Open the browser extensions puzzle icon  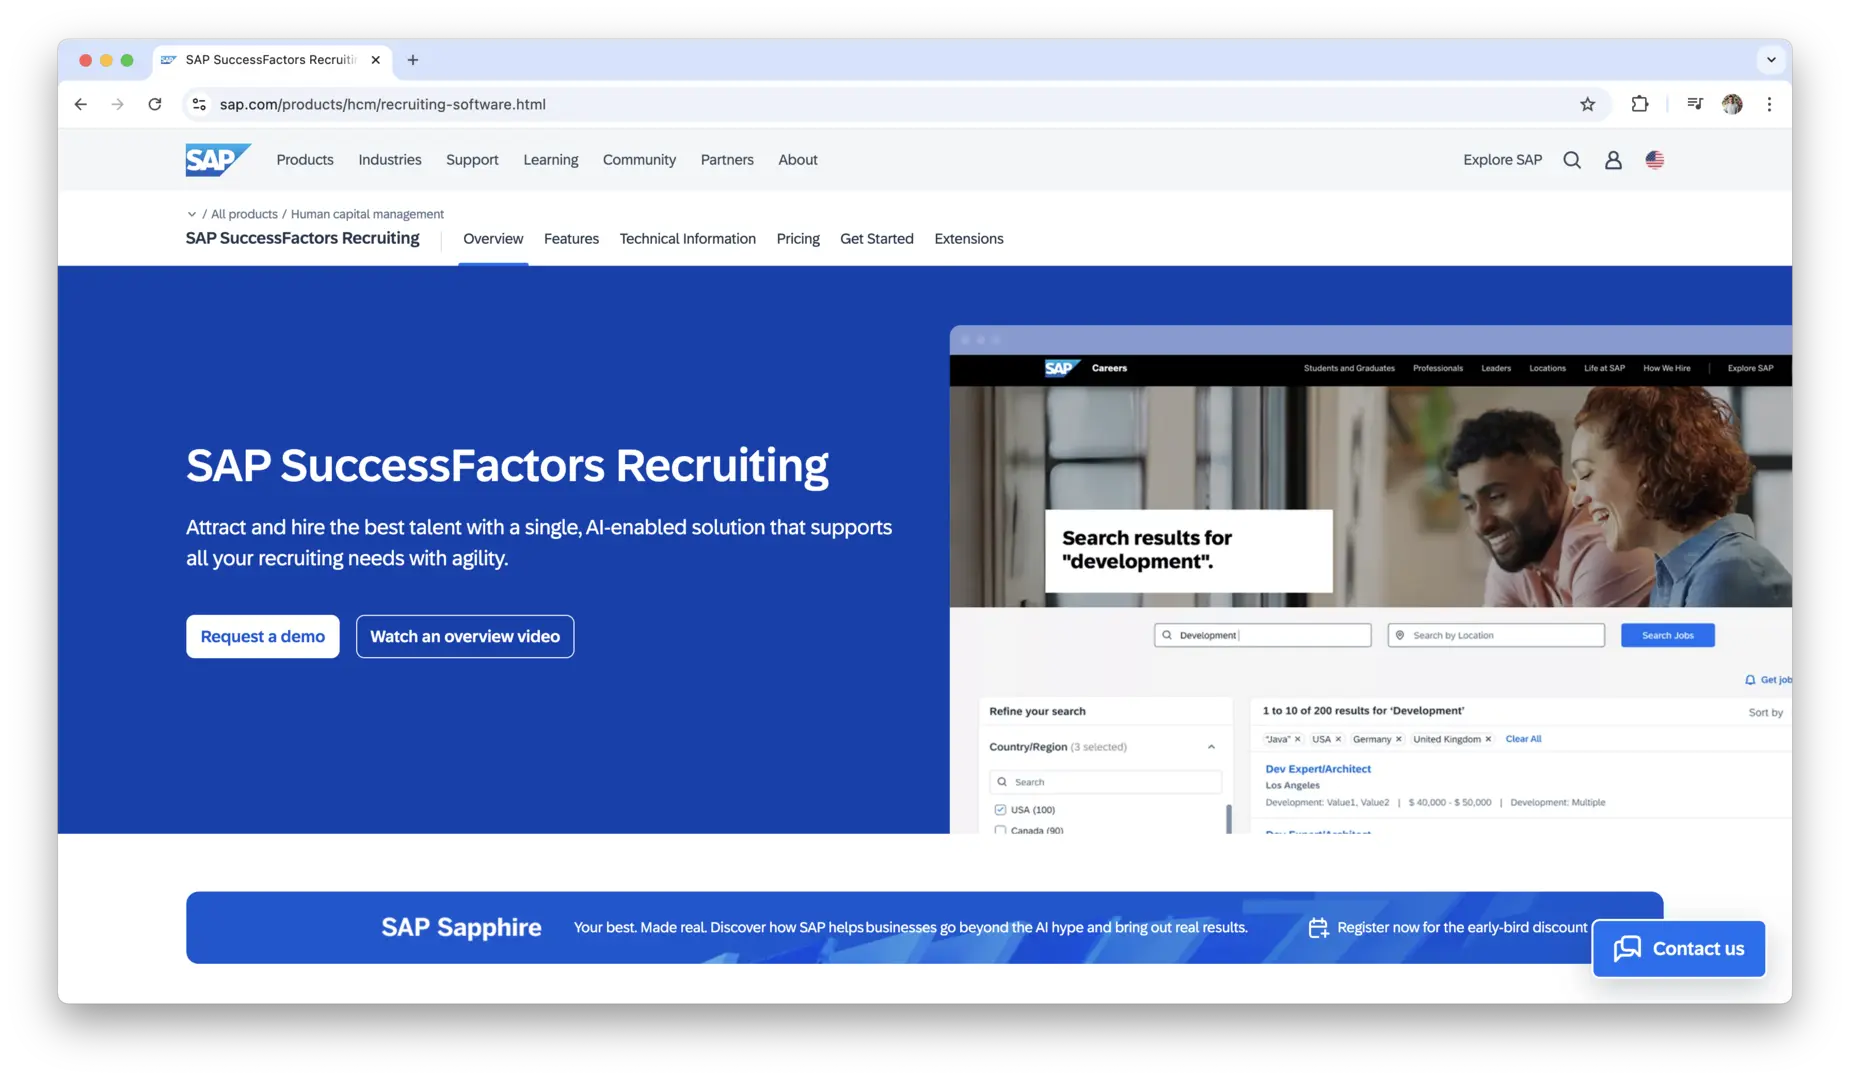pyautogui.click(x=1640, y=104)
